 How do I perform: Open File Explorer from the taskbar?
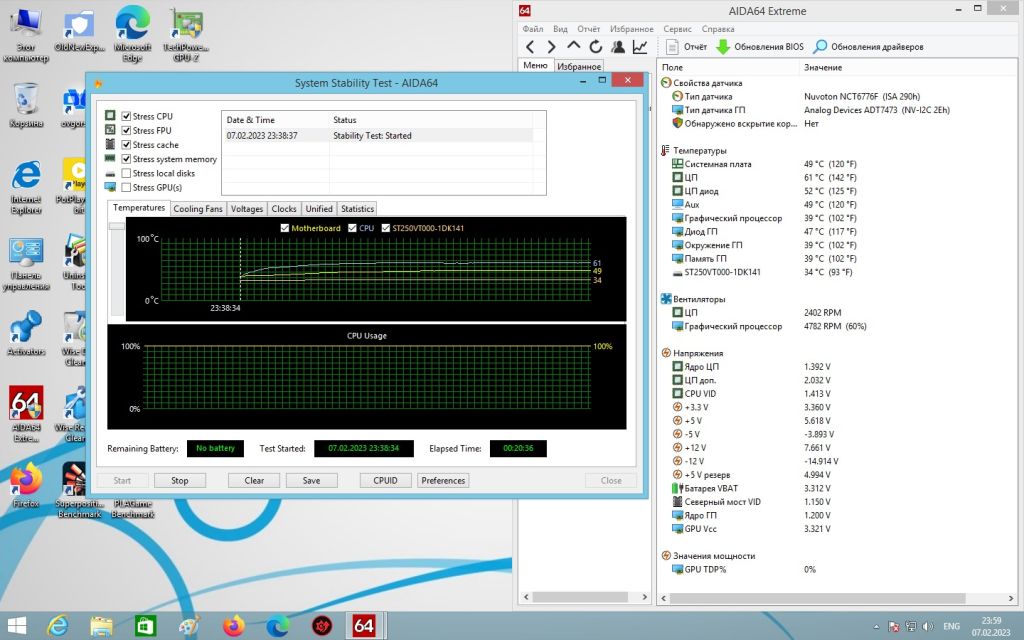[101, 626]
